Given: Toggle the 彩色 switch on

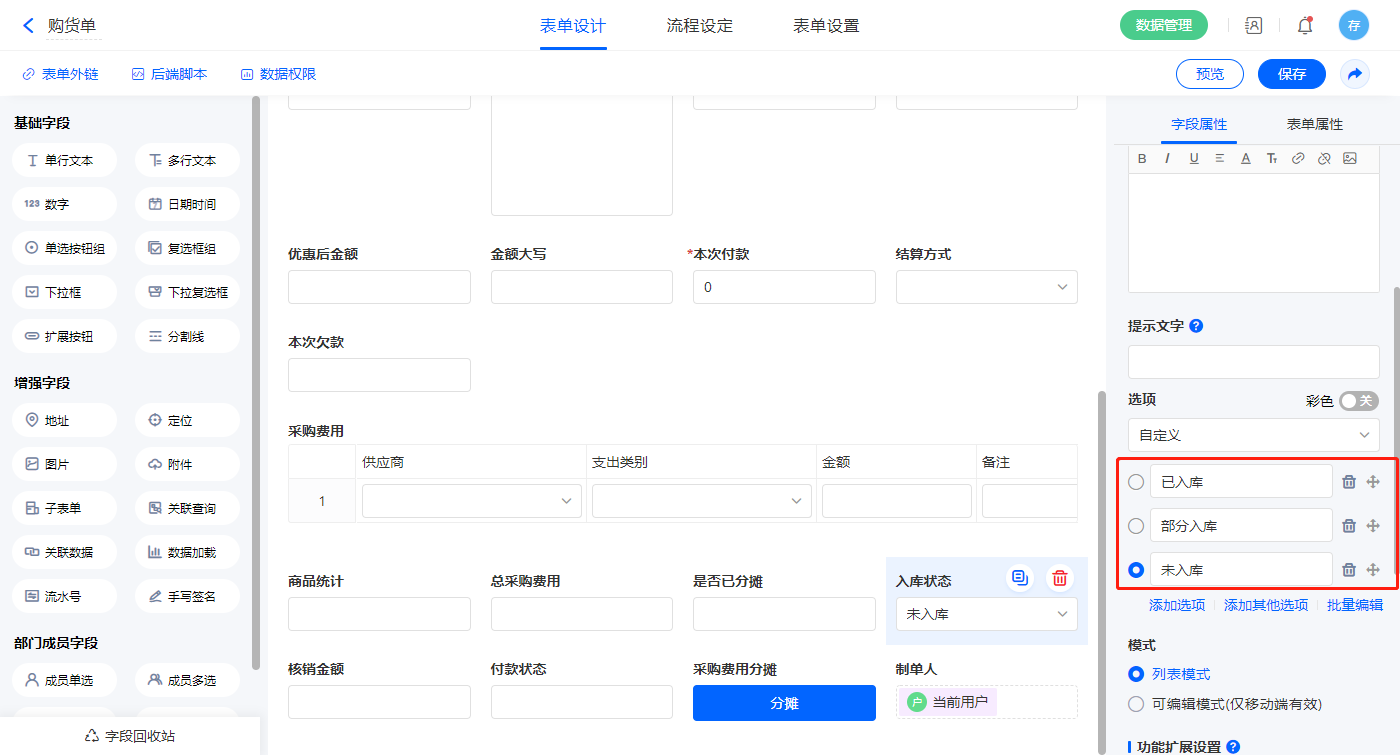Looking at the screenshot, I should click(x=1358, y=401).
